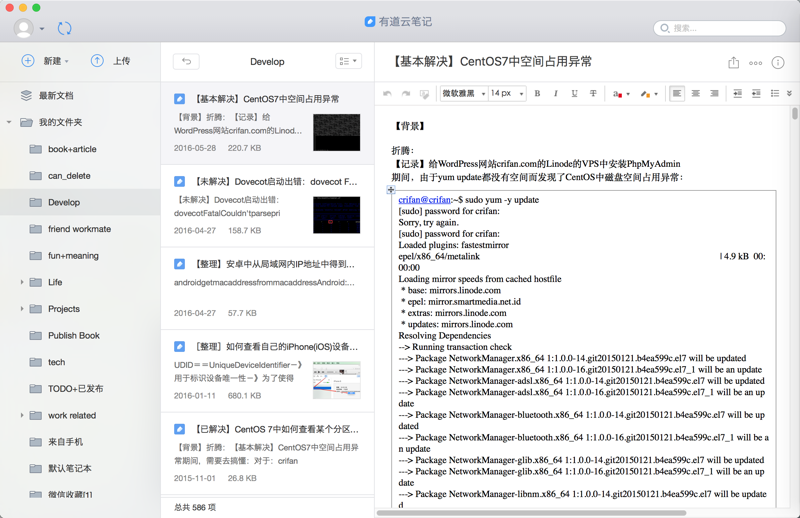Viewport: 800px width, 518px height.
Task: Open the tech folder
Action: (x=80, y=362)
